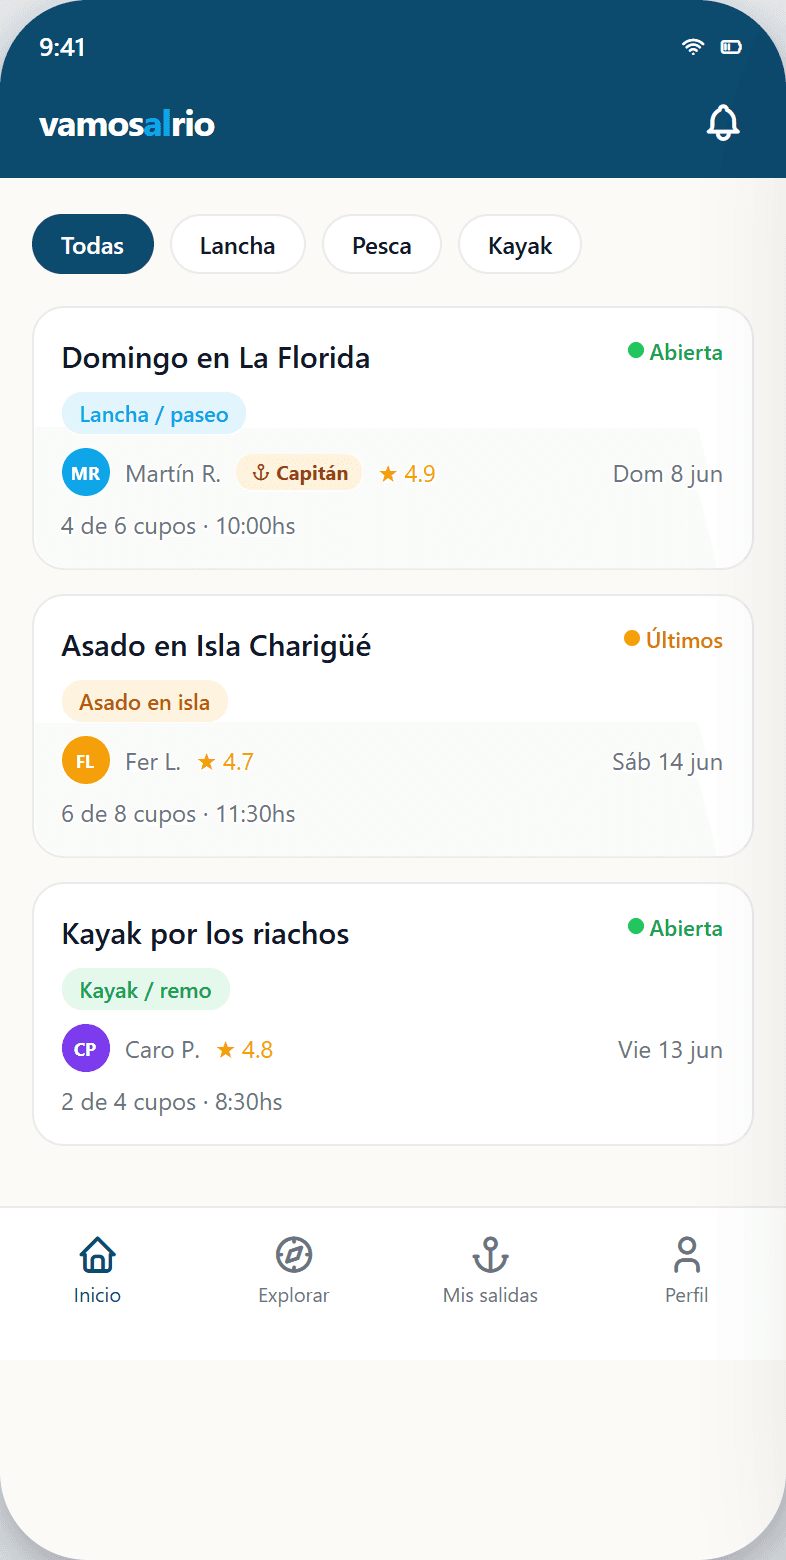Filter outings by Kayak
The image size is (786, 1560).
click(x=520, y=245)
